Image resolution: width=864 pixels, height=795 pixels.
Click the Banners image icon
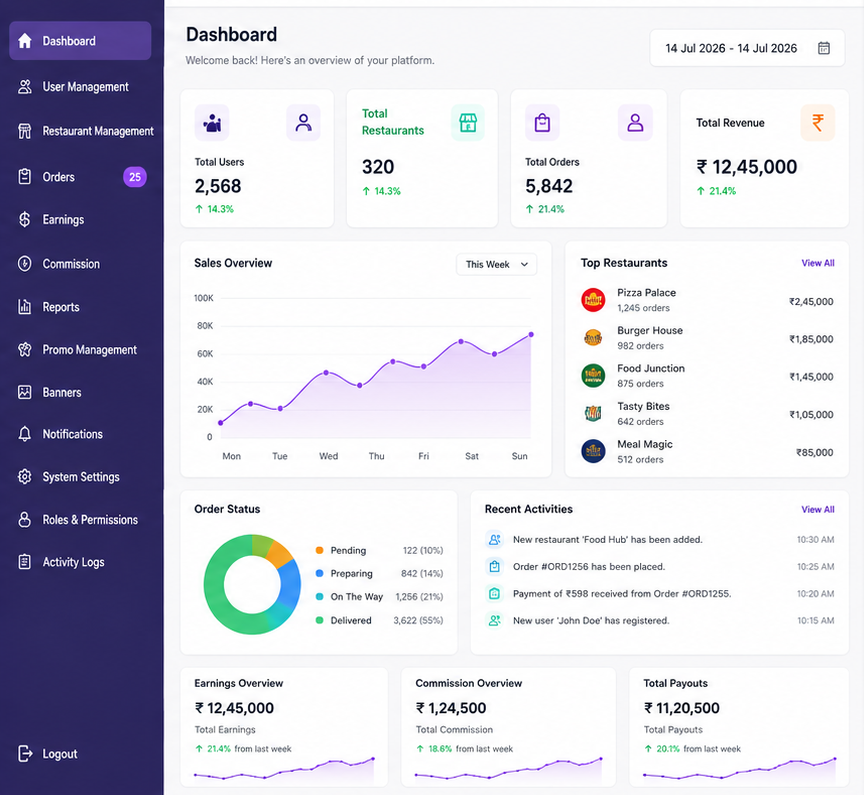coord(25,392)
